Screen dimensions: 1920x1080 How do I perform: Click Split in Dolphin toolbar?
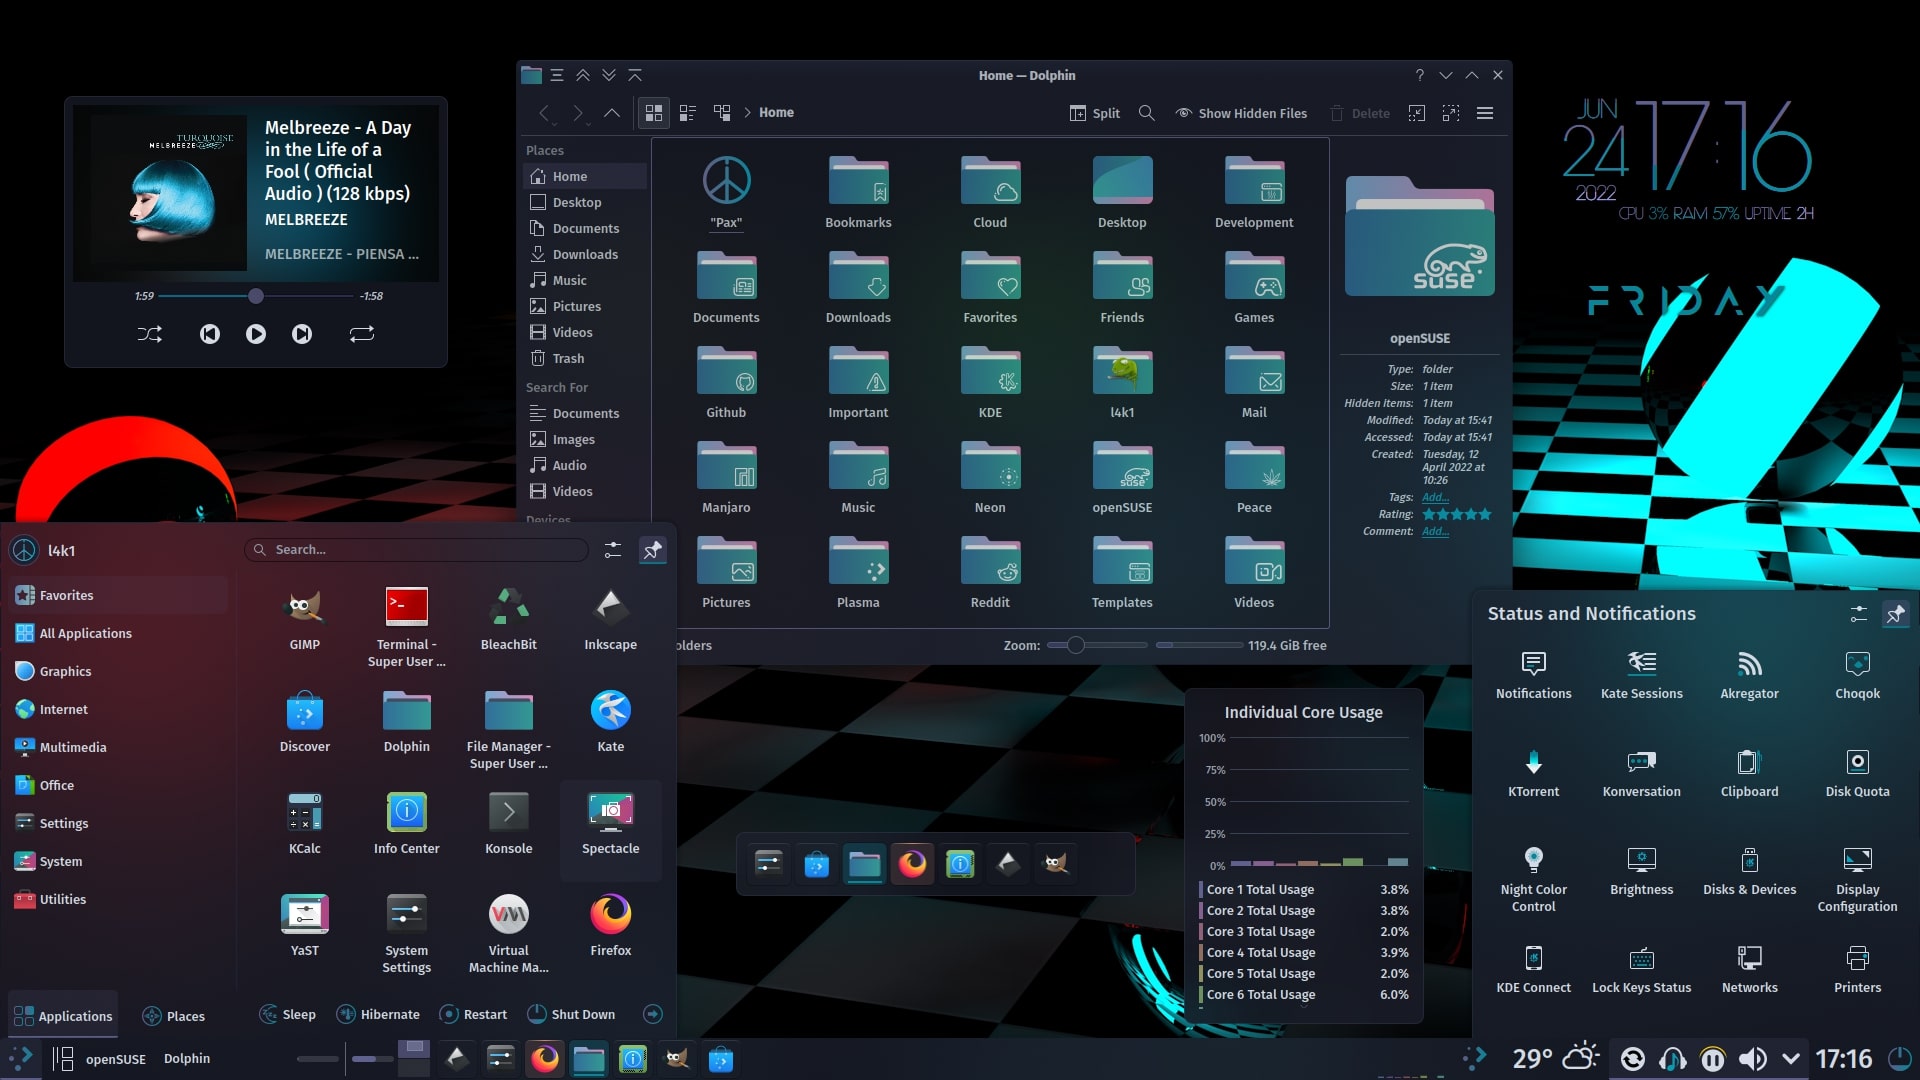(x=1095, y=113)
